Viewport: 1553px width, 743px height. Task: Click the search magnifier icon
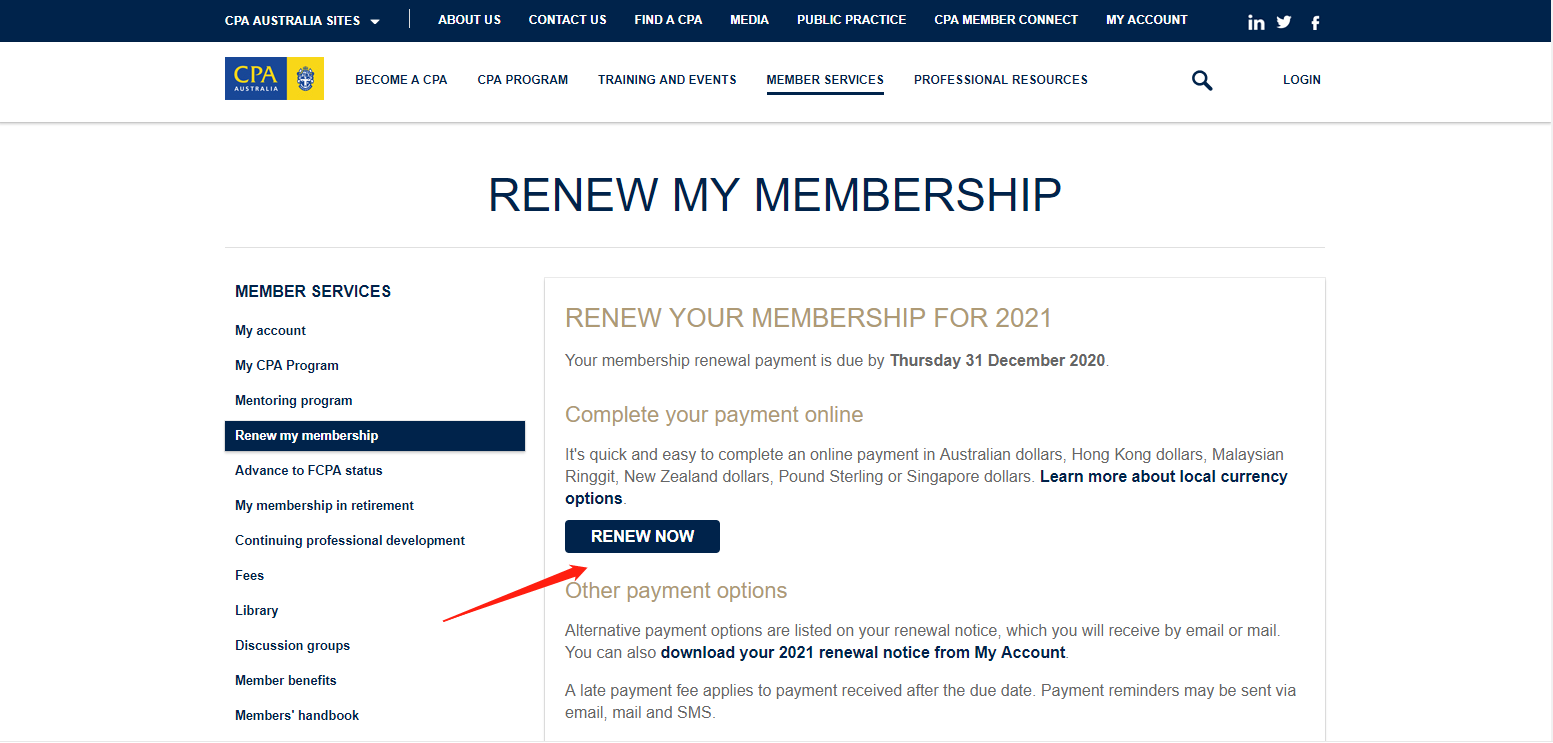pos(1202,80)
